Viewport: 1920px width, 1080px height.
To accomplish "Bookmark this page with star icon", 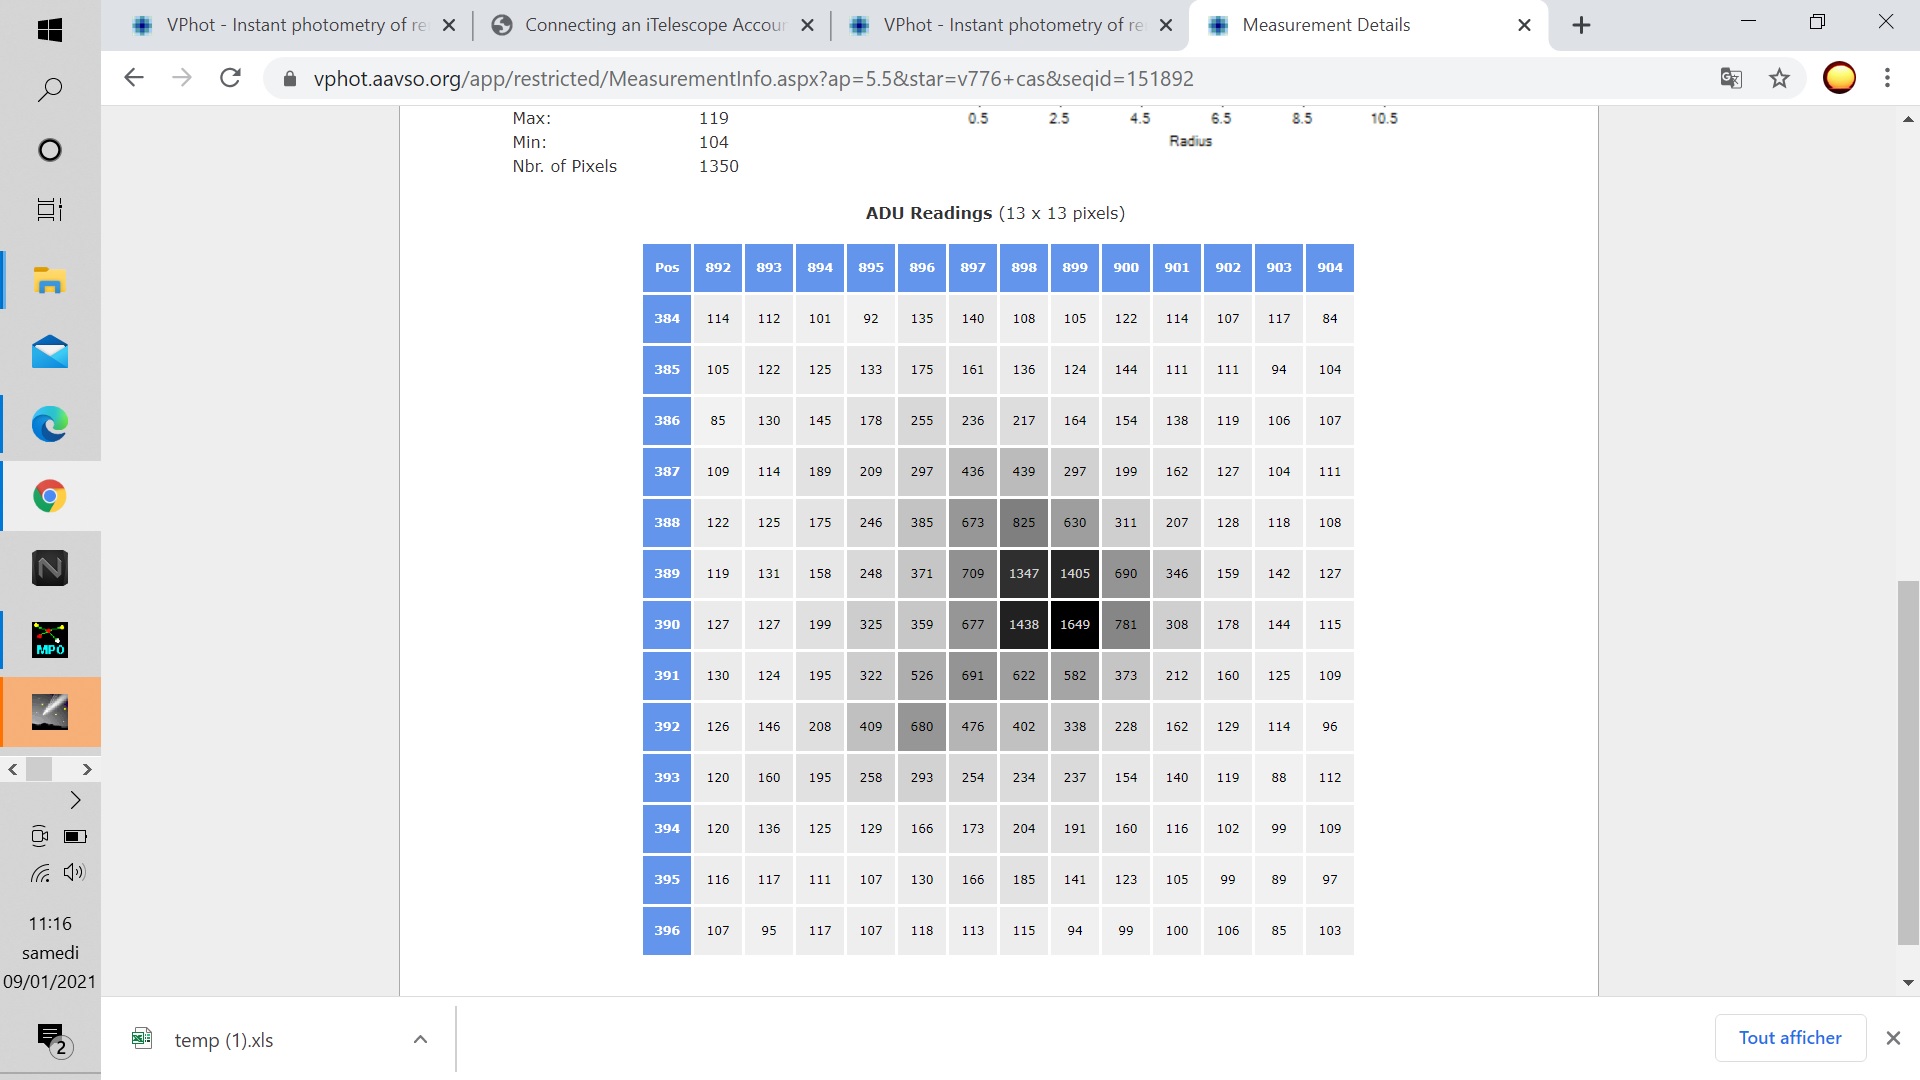I will click(x=1779, y=78).
